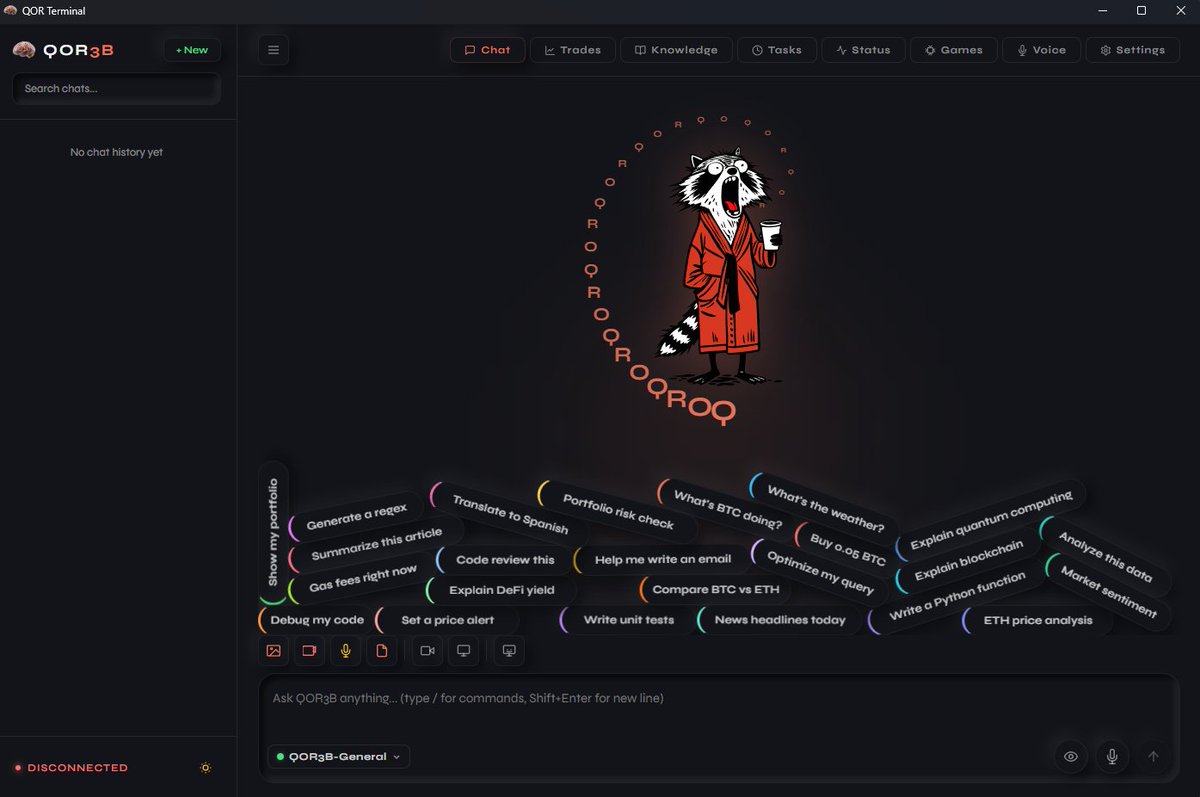Click the Optimize my query chip
The width and height of the screenshot is (1200, 797).
(818, 573)
